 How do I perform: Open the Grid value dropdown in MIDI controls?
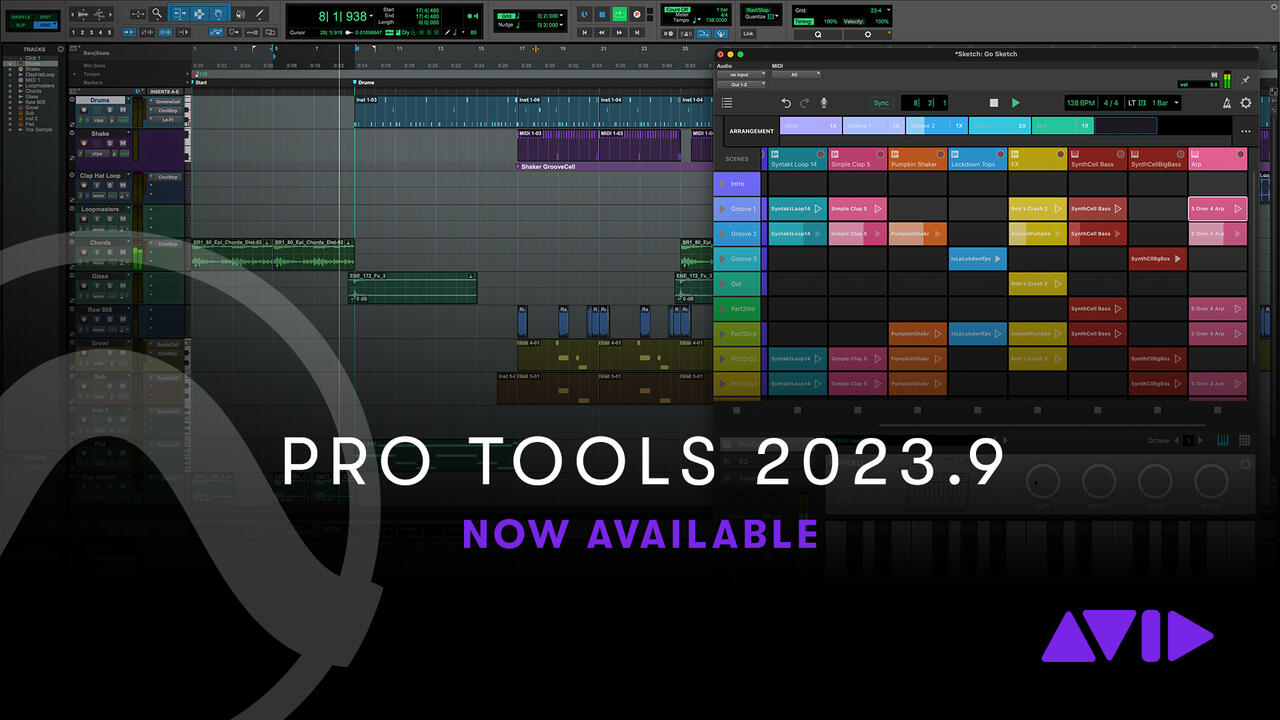click(x=889, y=10)
